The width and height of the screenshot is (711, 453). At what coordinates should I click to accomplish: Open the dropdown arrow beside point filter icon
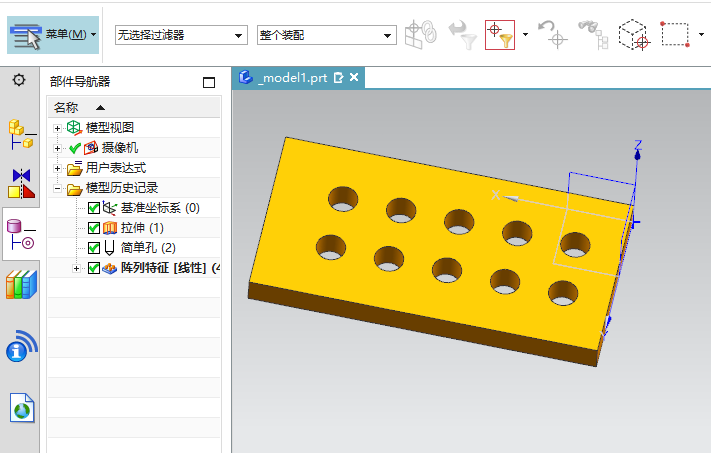[x=525, y=34]
